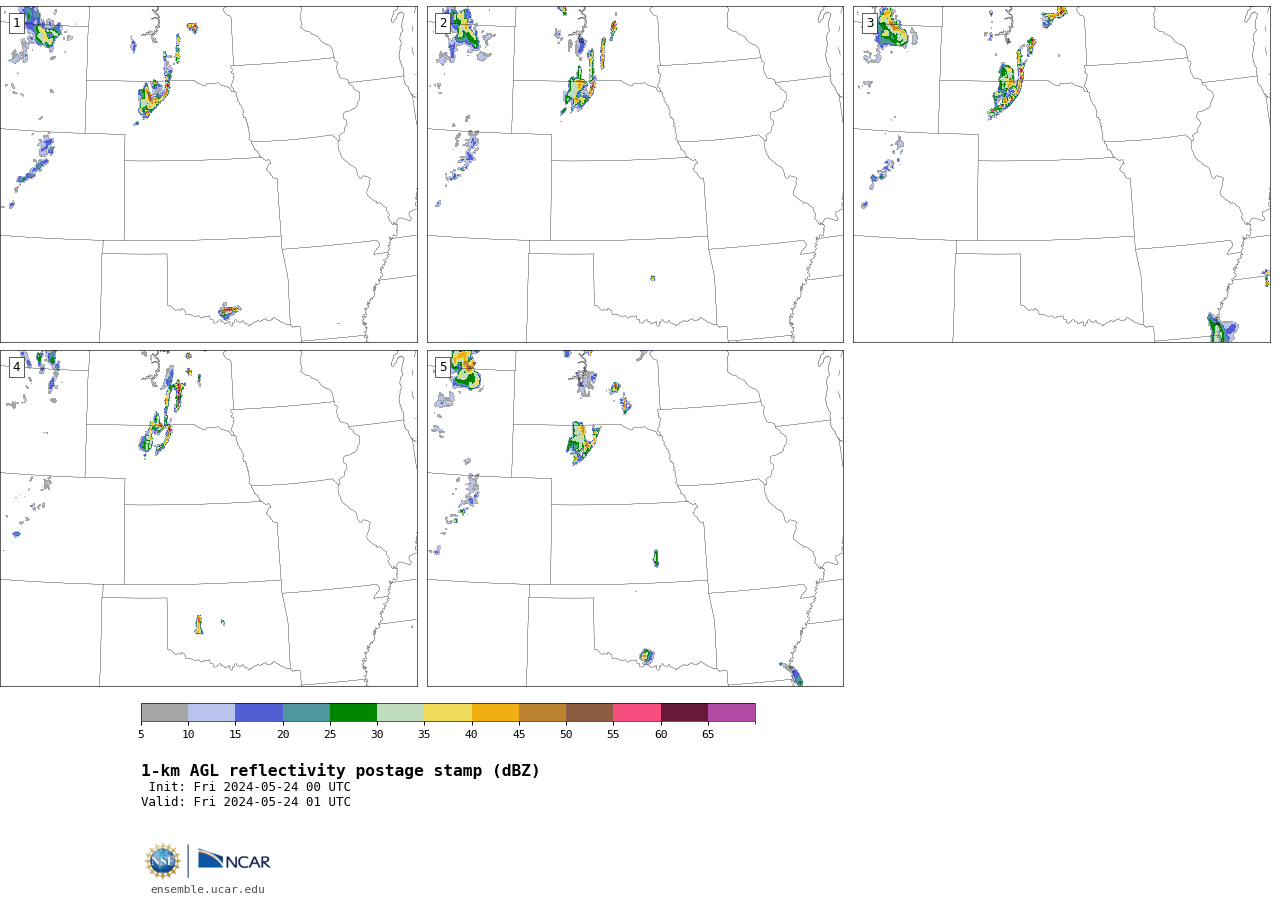Click the colorbar tick label 5
The image size is (1280, 901).
[141, 735]
